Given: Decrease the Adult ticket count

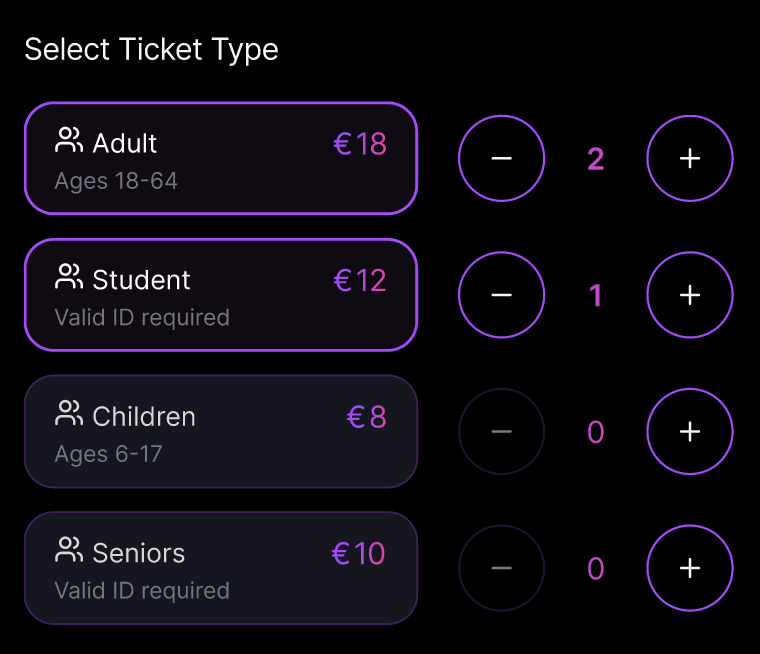Looking at the screenshot, I should (502, 159).
